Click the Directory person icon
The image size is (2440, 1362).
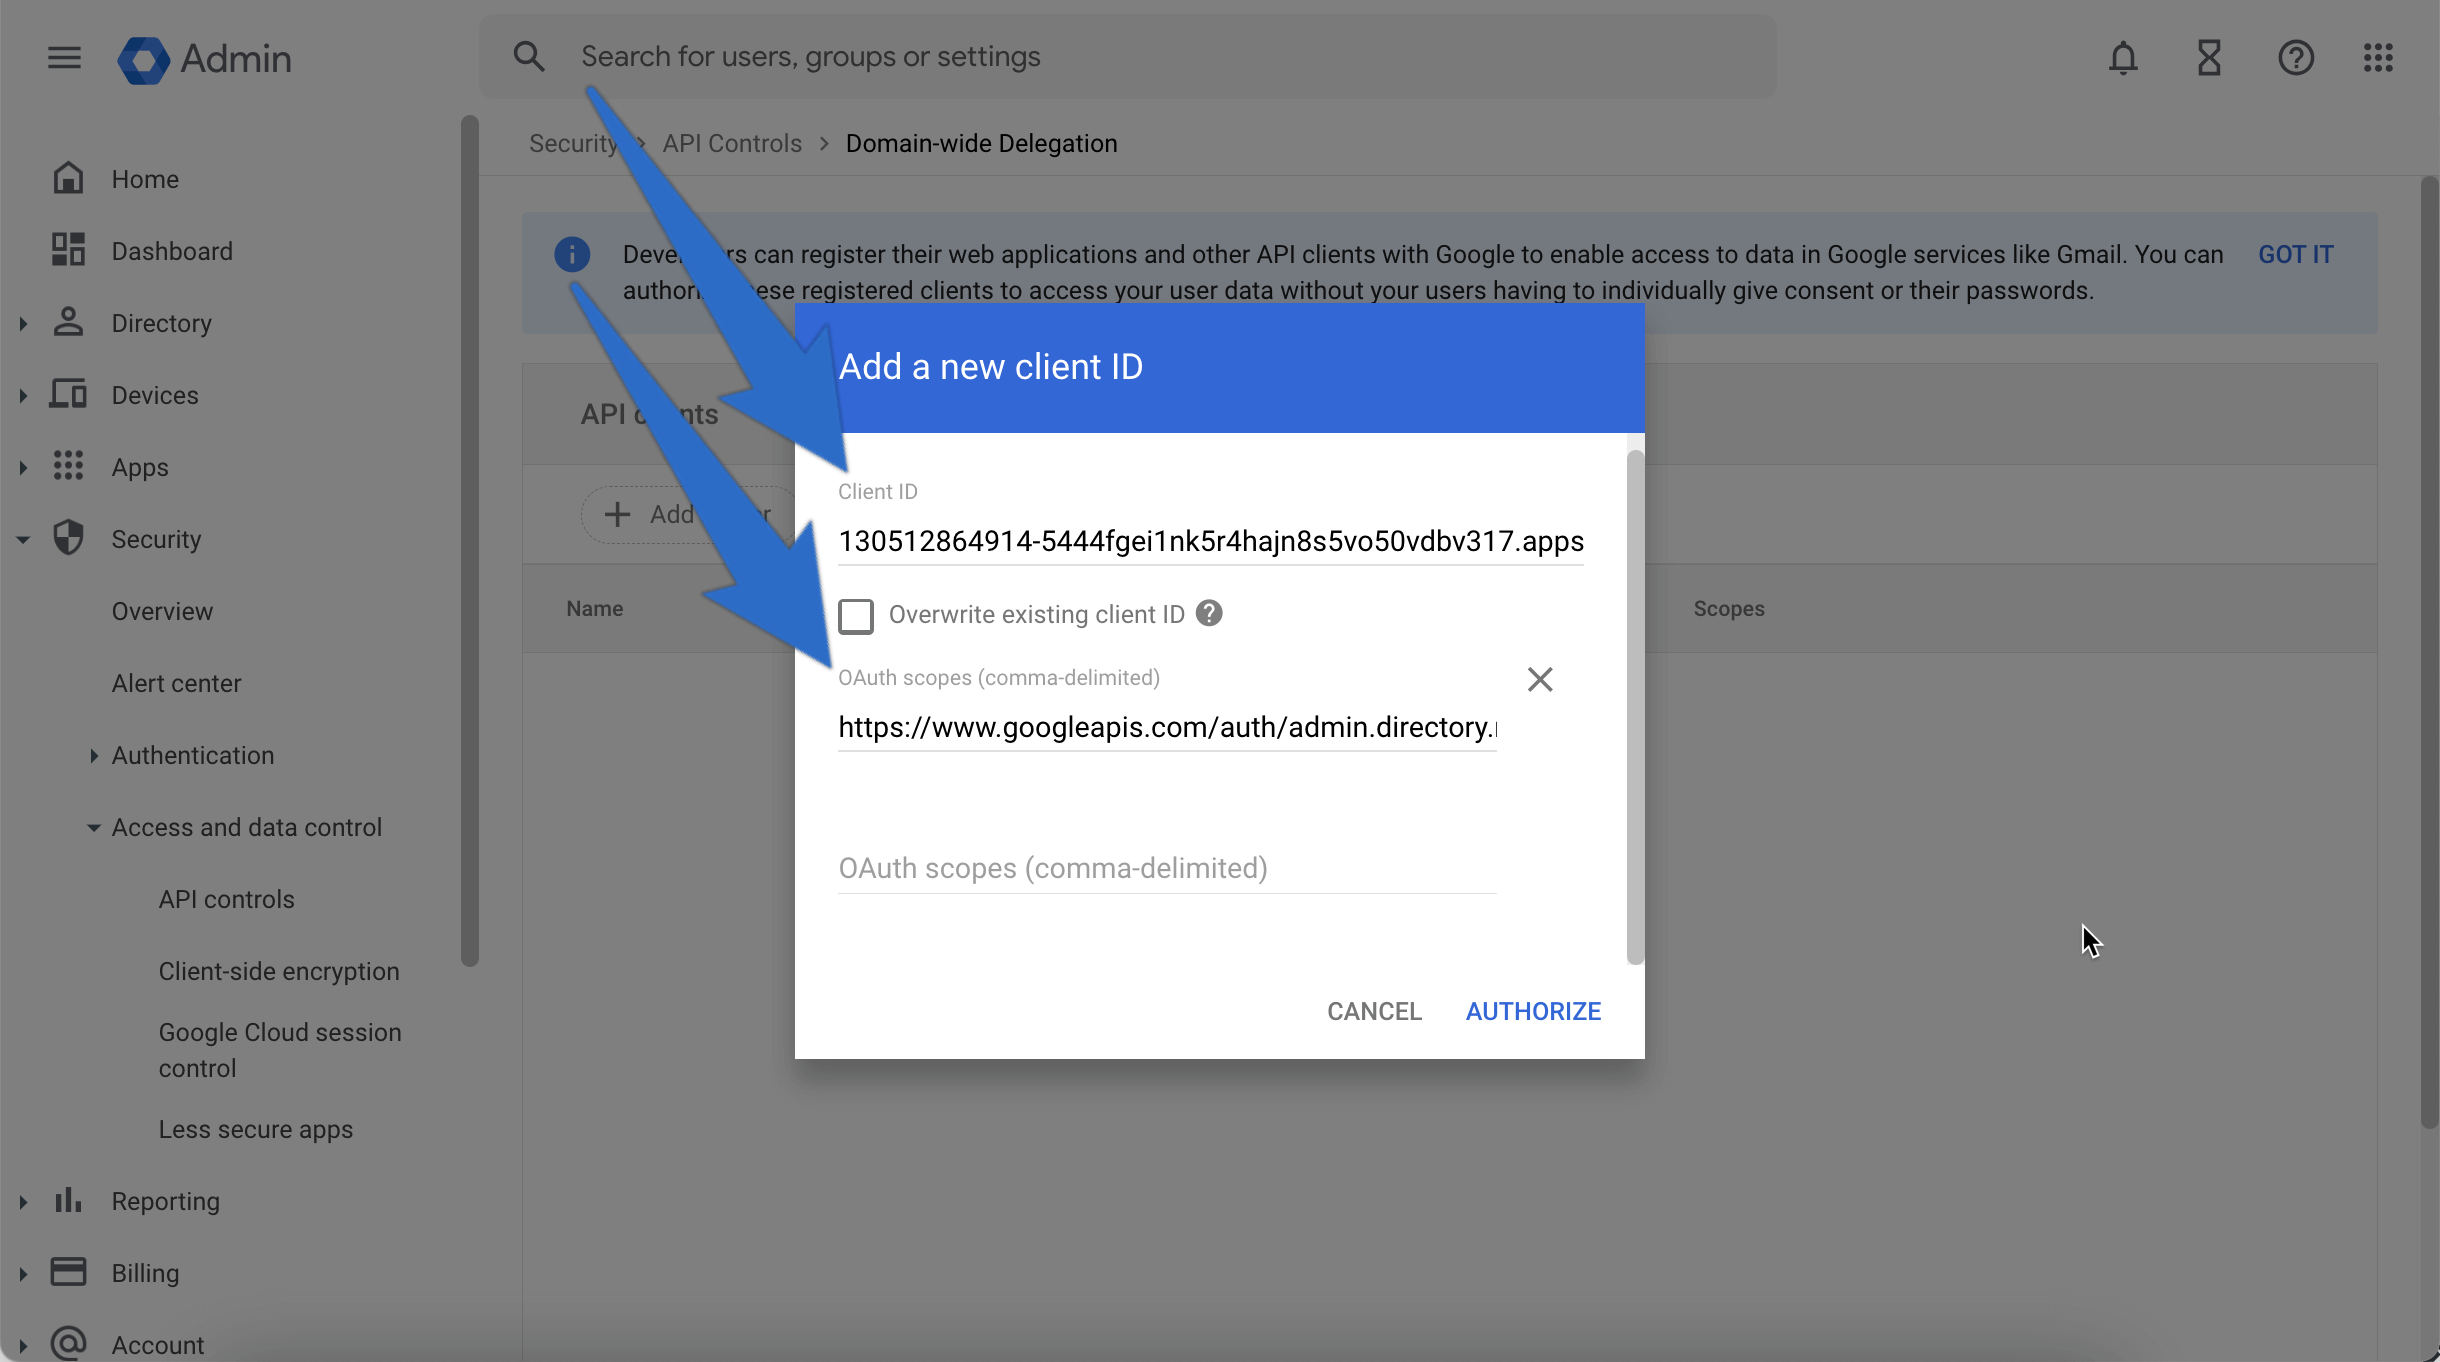point(68,322)
